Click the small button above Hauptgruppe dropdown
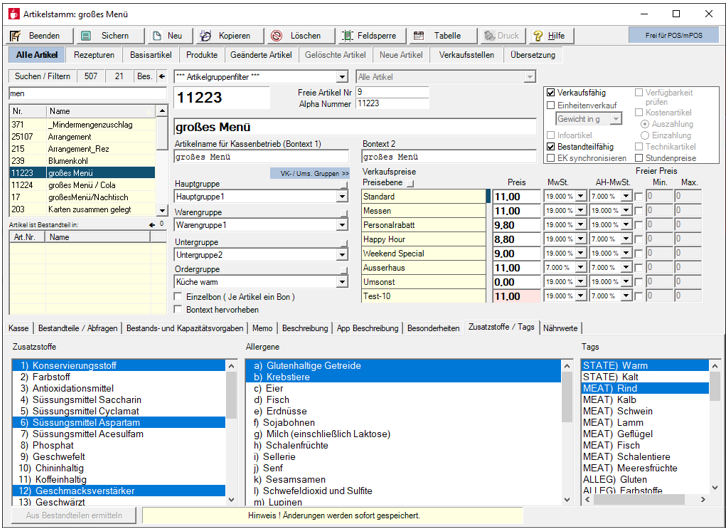 (344, 185)
